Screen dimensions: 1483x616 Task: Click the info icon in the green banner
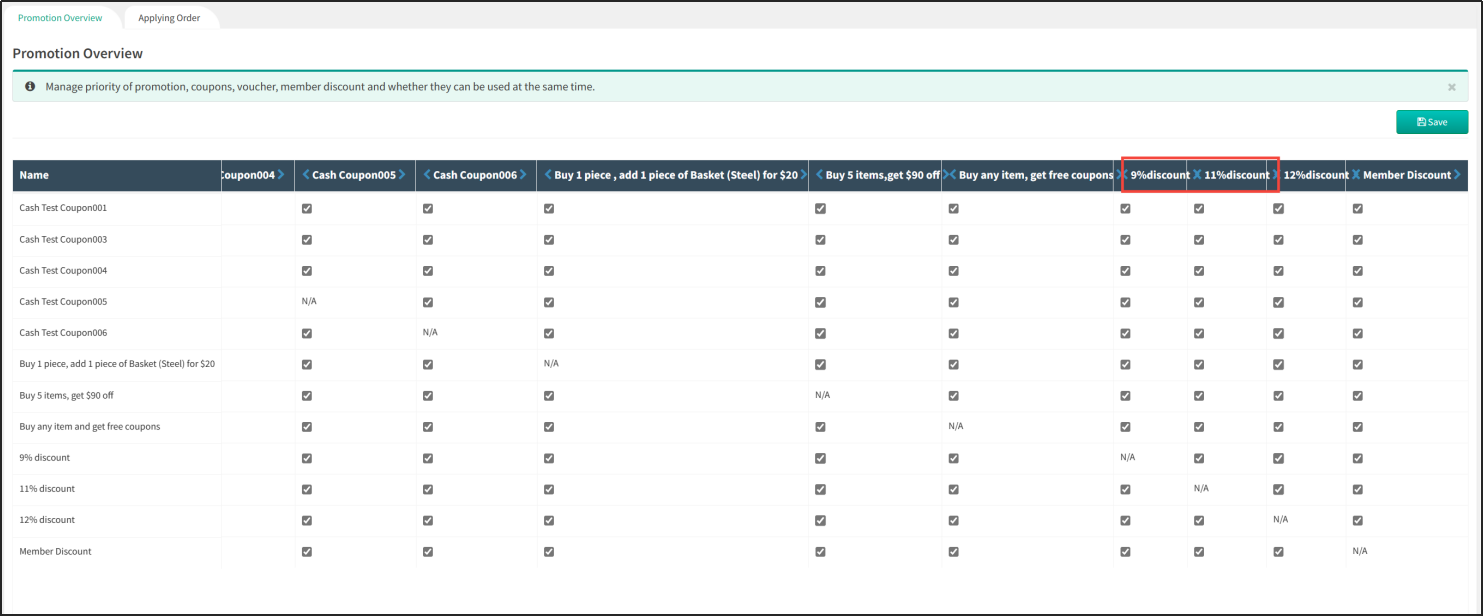pos(30,87)
